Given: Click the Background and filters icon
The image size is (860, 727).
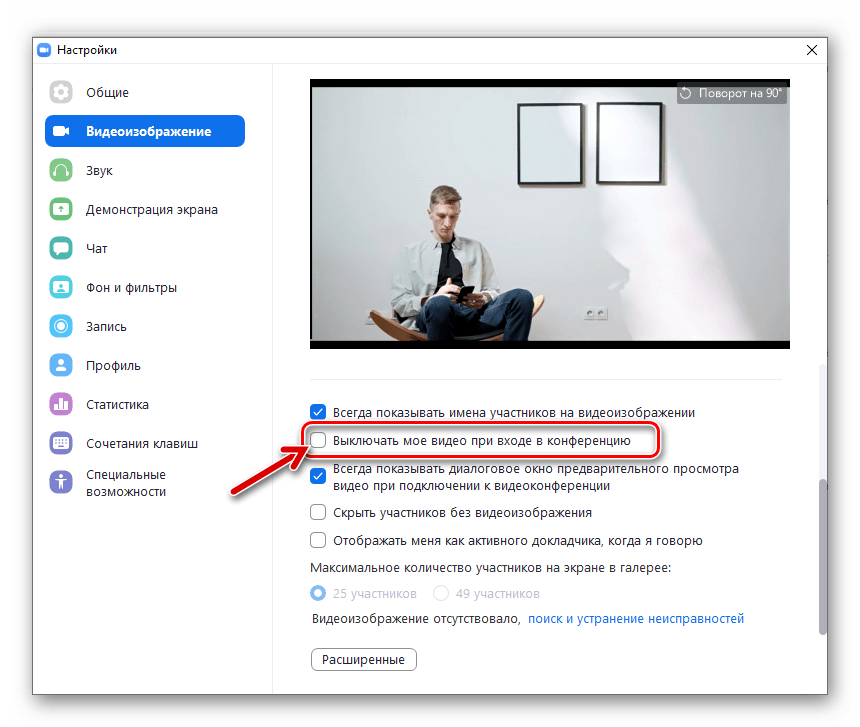Looking at the screenshot, I should tap(61, 287).
